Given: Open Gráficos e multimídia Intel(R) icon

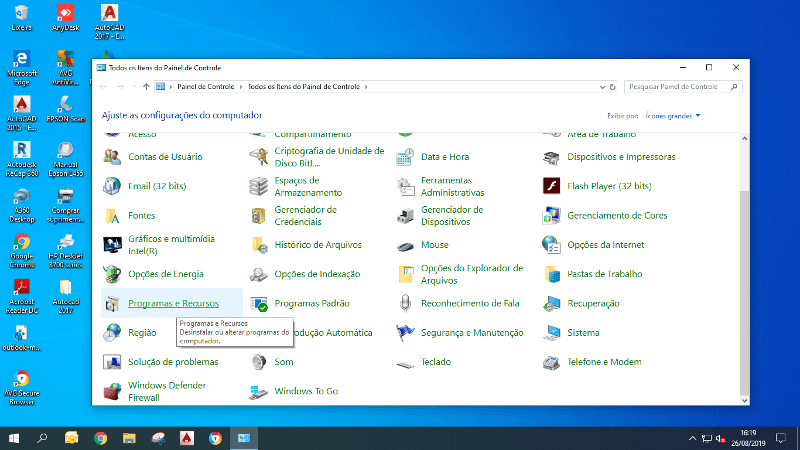Looking at the screenshot, I should tap(112, 245).
